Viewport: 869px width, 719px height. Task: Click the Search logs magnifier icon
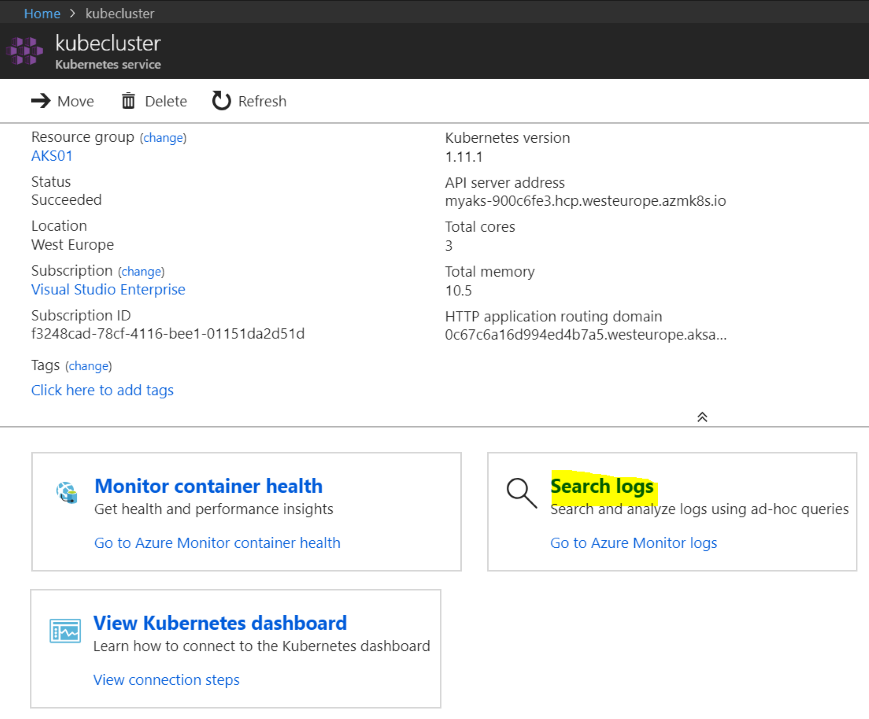(x=521, y=493)
